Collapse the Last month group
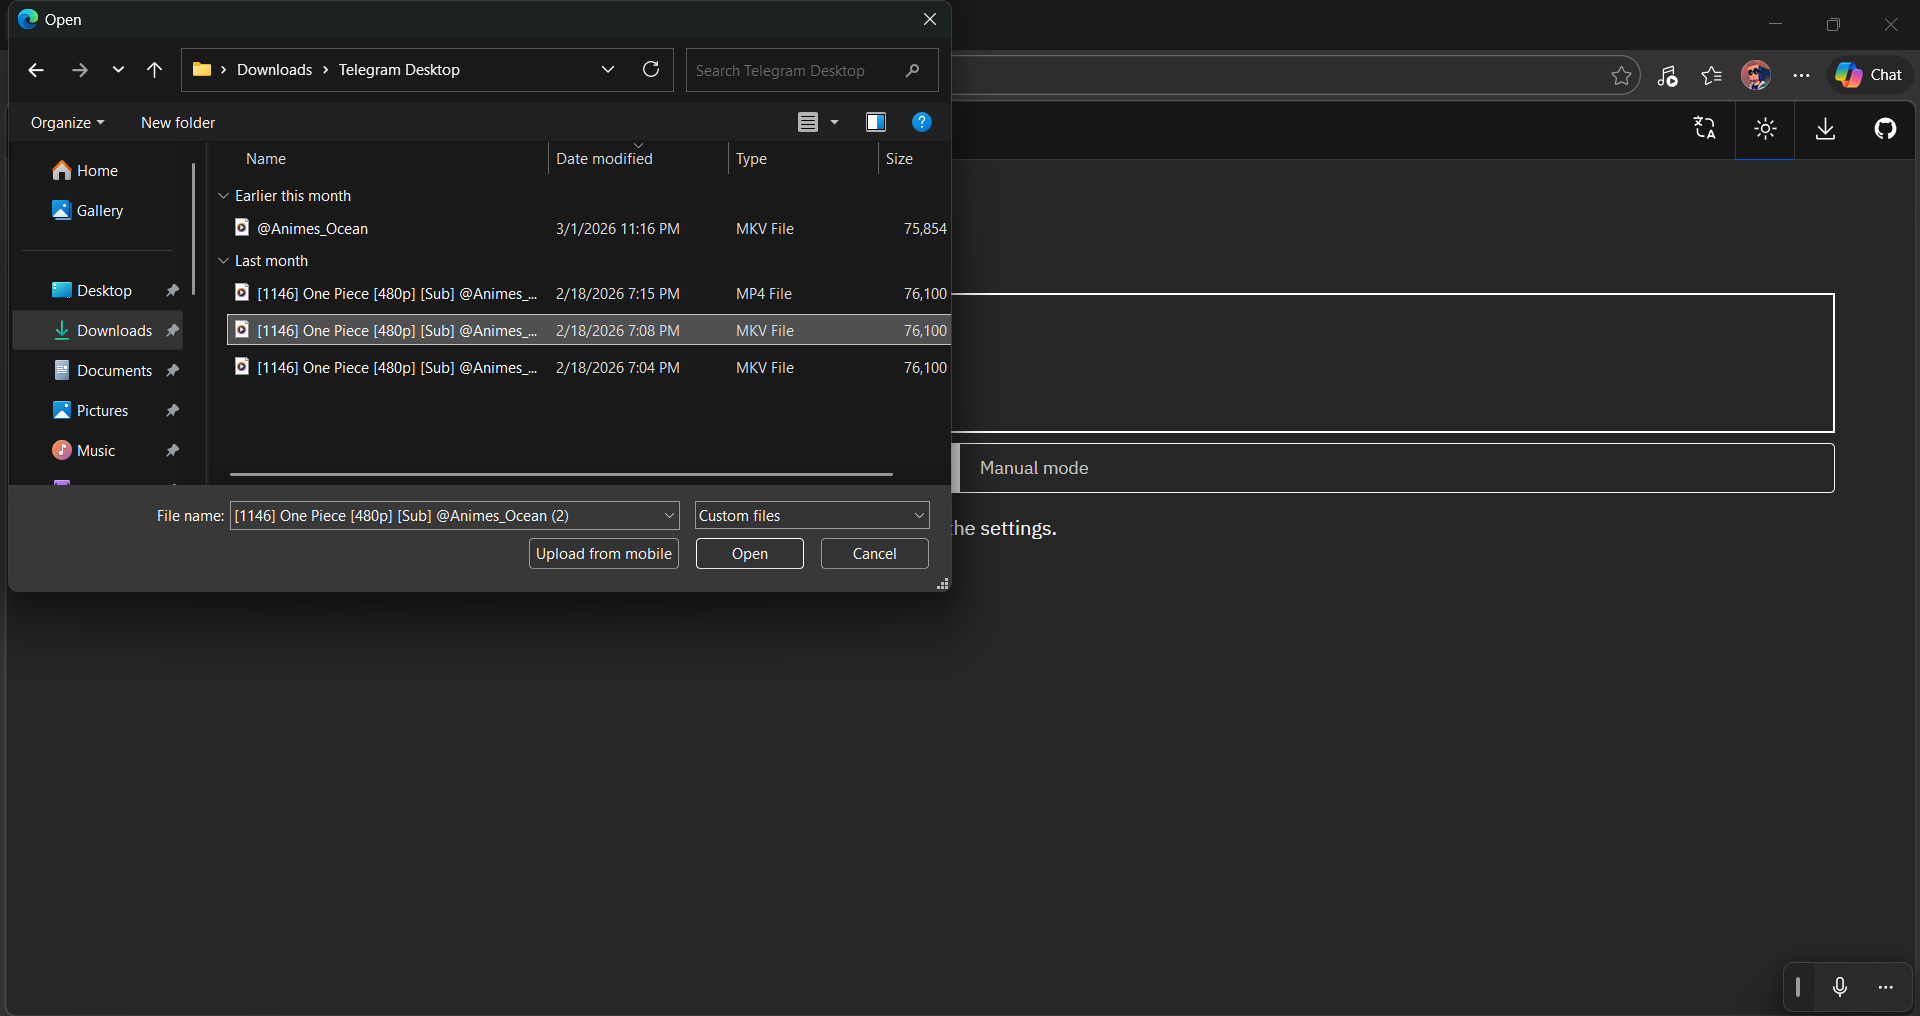Screen dimensions: 1920x1016 tap(224, 261)
